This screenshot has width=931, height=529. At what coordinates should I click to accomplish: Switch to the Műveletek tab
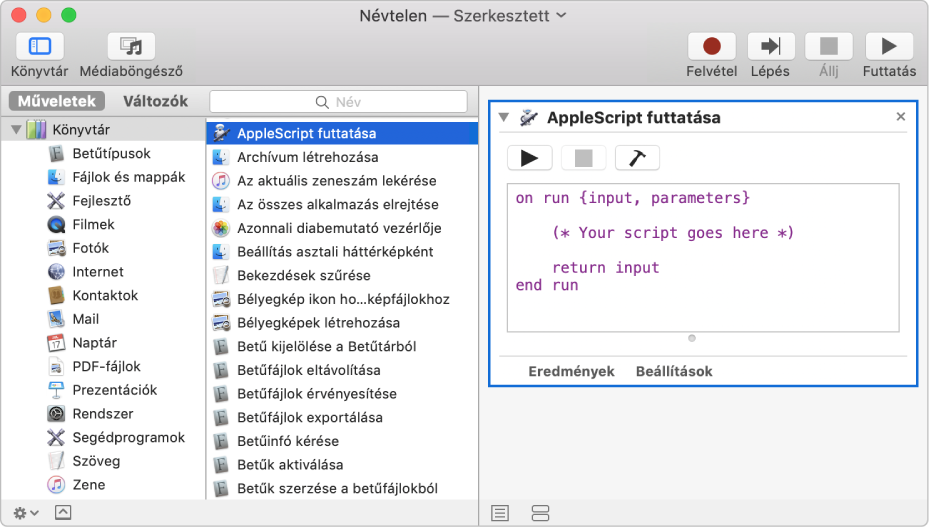pos(54,101)
